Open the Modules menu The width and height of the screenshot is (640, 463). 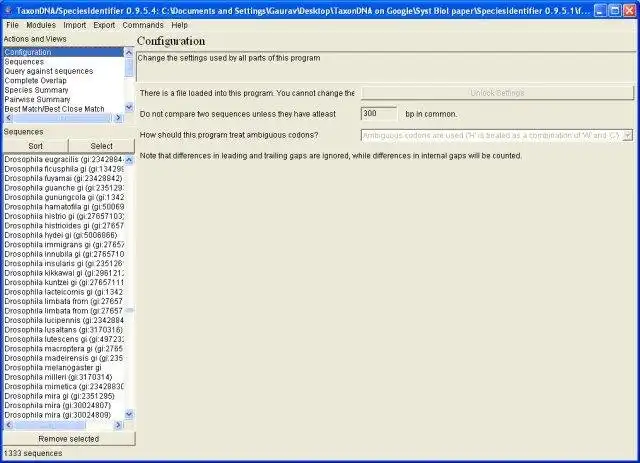[41, 25]
